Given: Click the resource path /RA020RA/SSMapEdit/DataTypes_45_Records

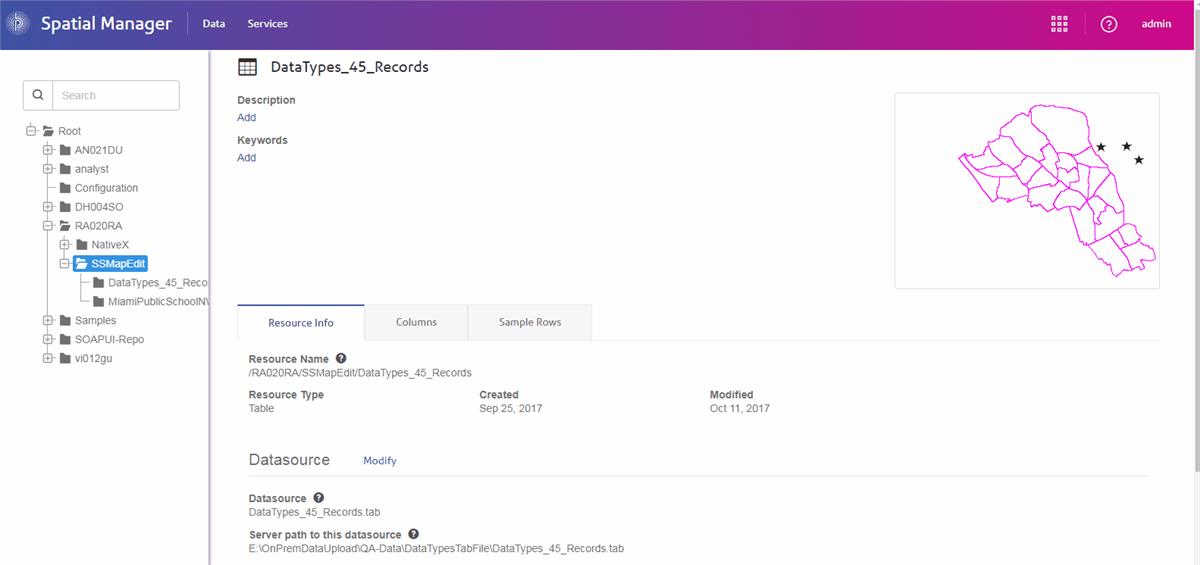Looking at the screenshot, I should (x=360, y=373).
